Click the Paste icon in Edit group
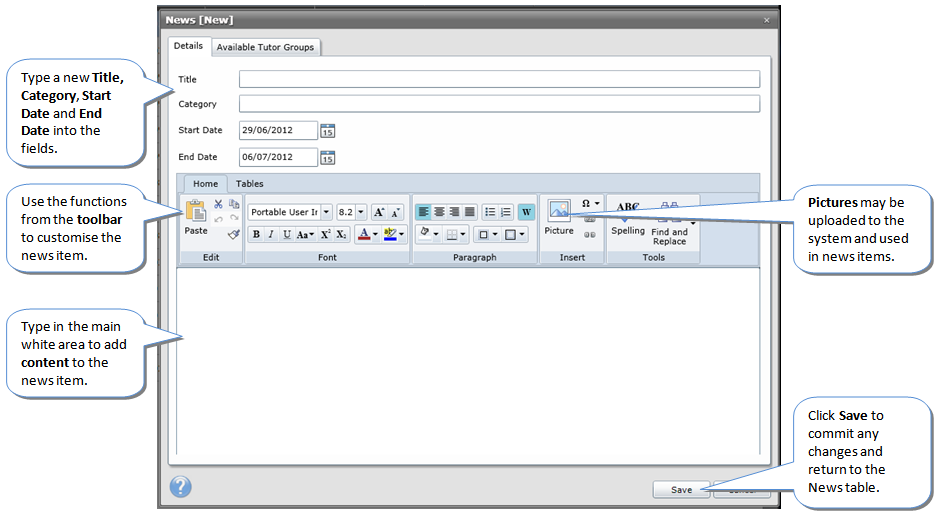 click(x=195, y=213)
